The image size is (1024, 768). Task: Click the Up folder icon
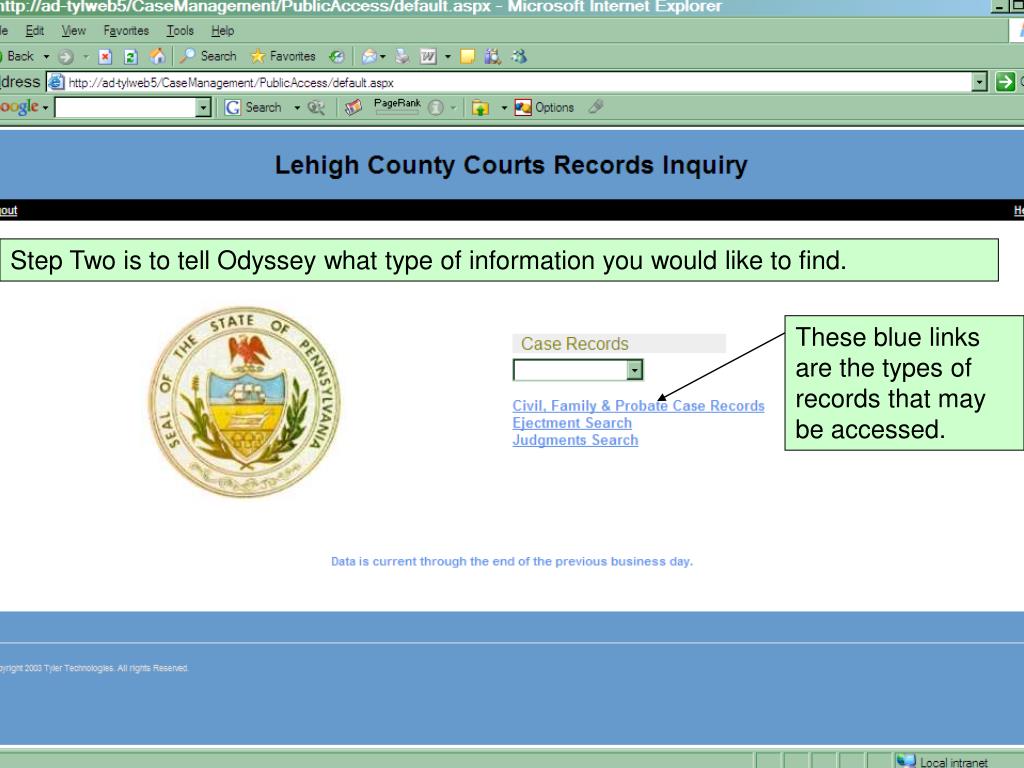(481, 108)
